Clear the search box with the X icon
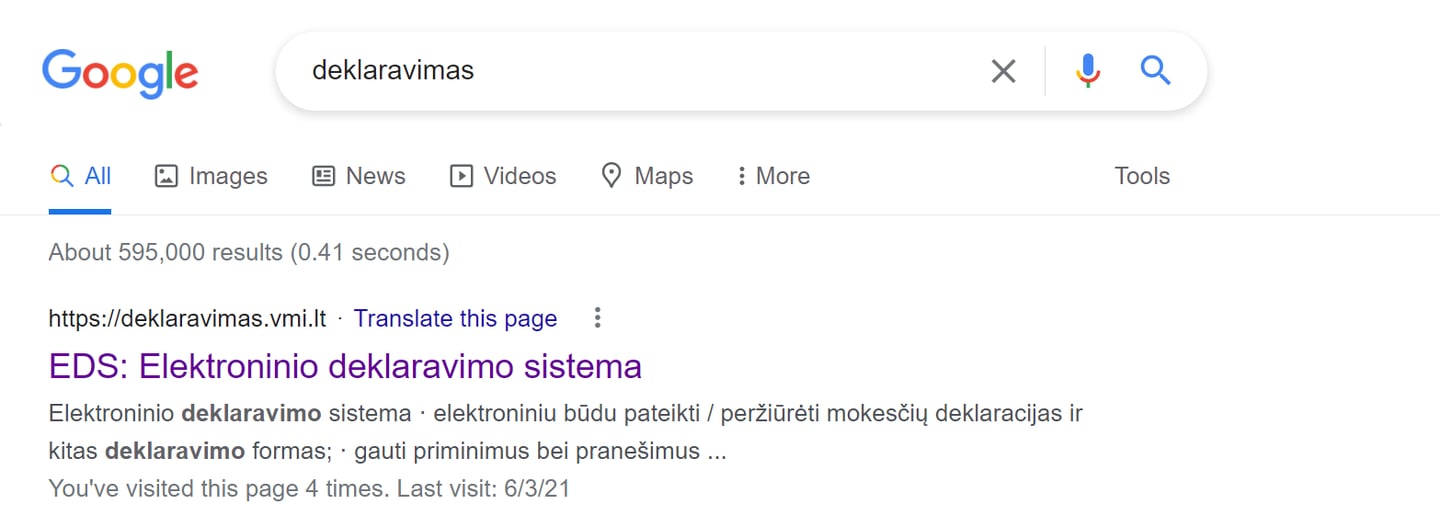This screenshot has height=509, width=1440. 1003,71
